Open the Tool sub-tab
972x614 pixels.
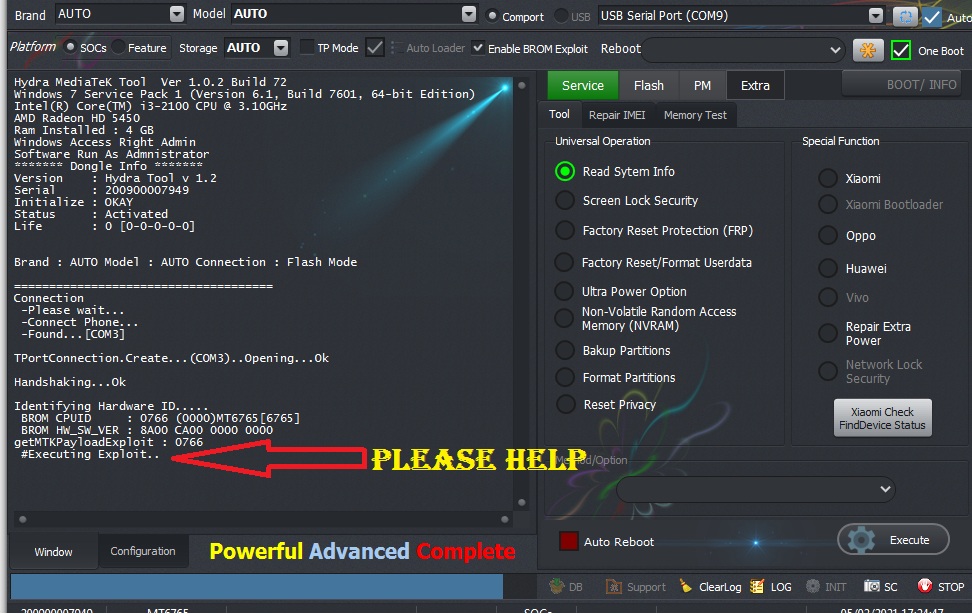559,114
